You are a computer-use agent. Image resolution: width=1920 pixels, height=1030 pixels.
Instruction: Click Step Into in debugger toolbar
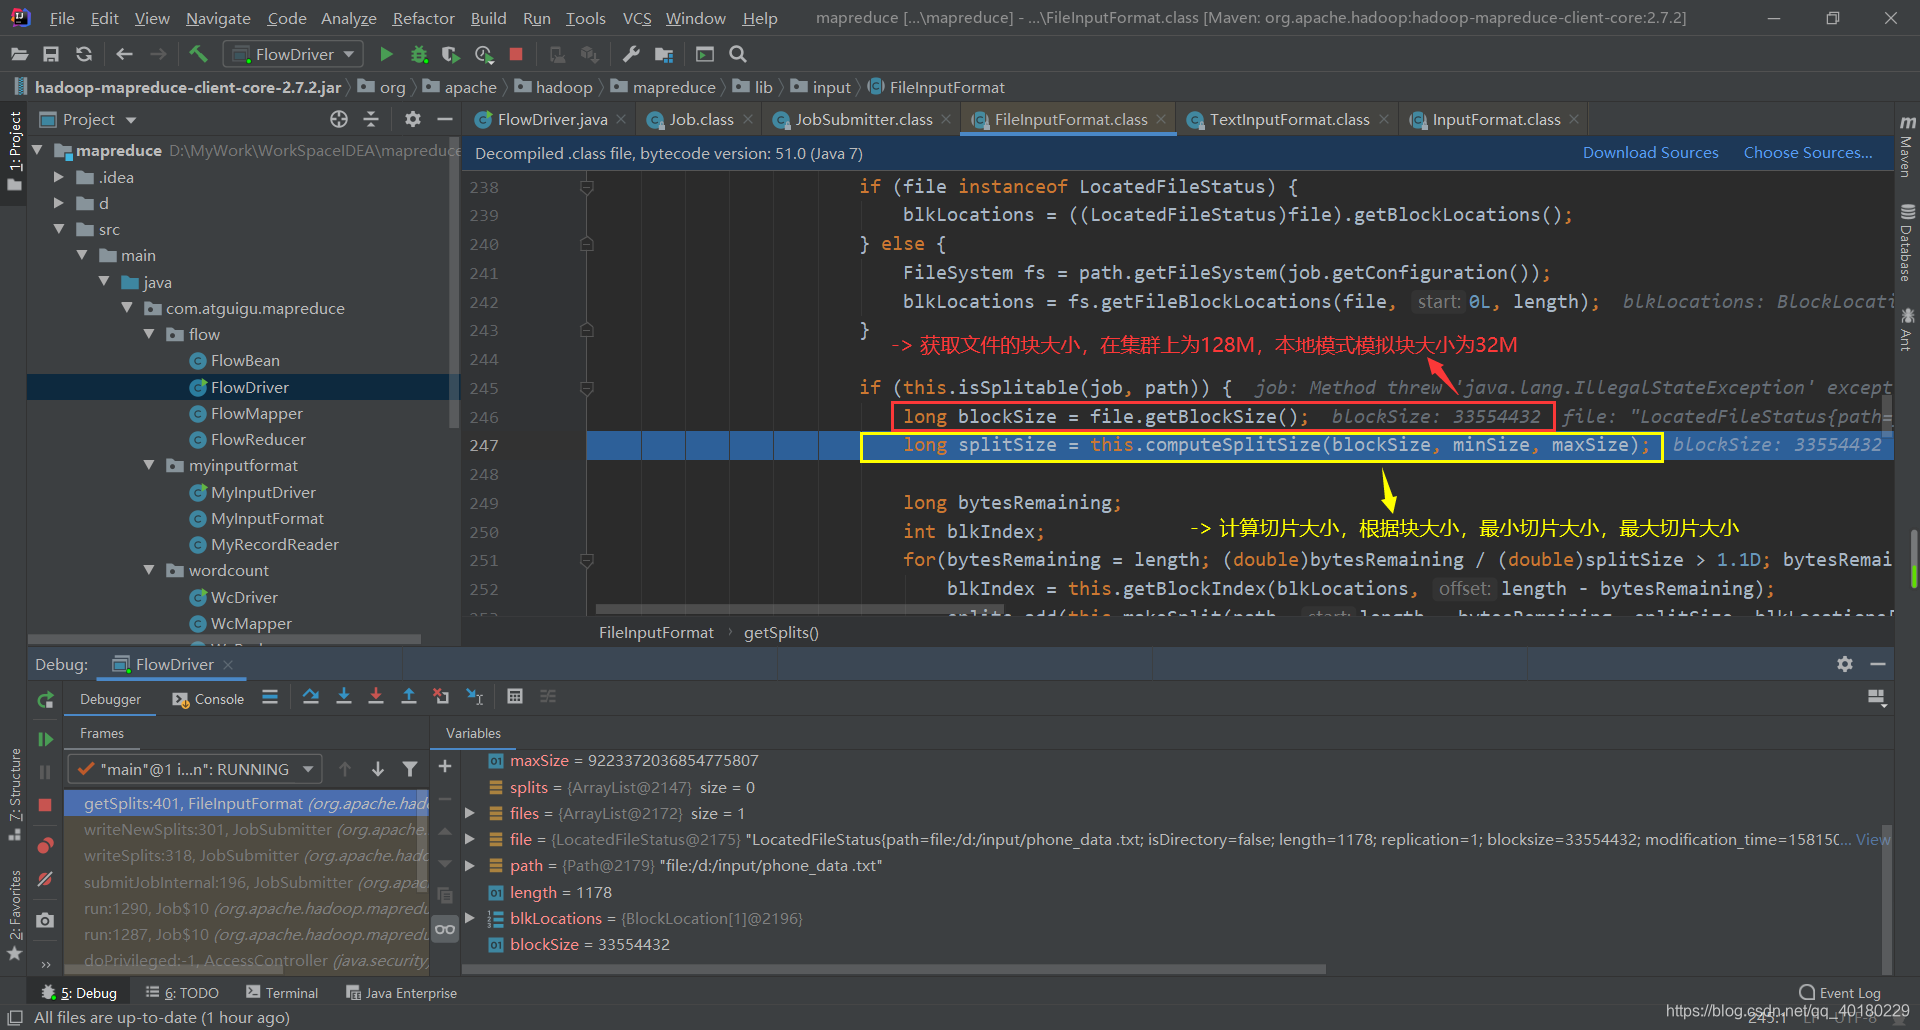(344, 696)
